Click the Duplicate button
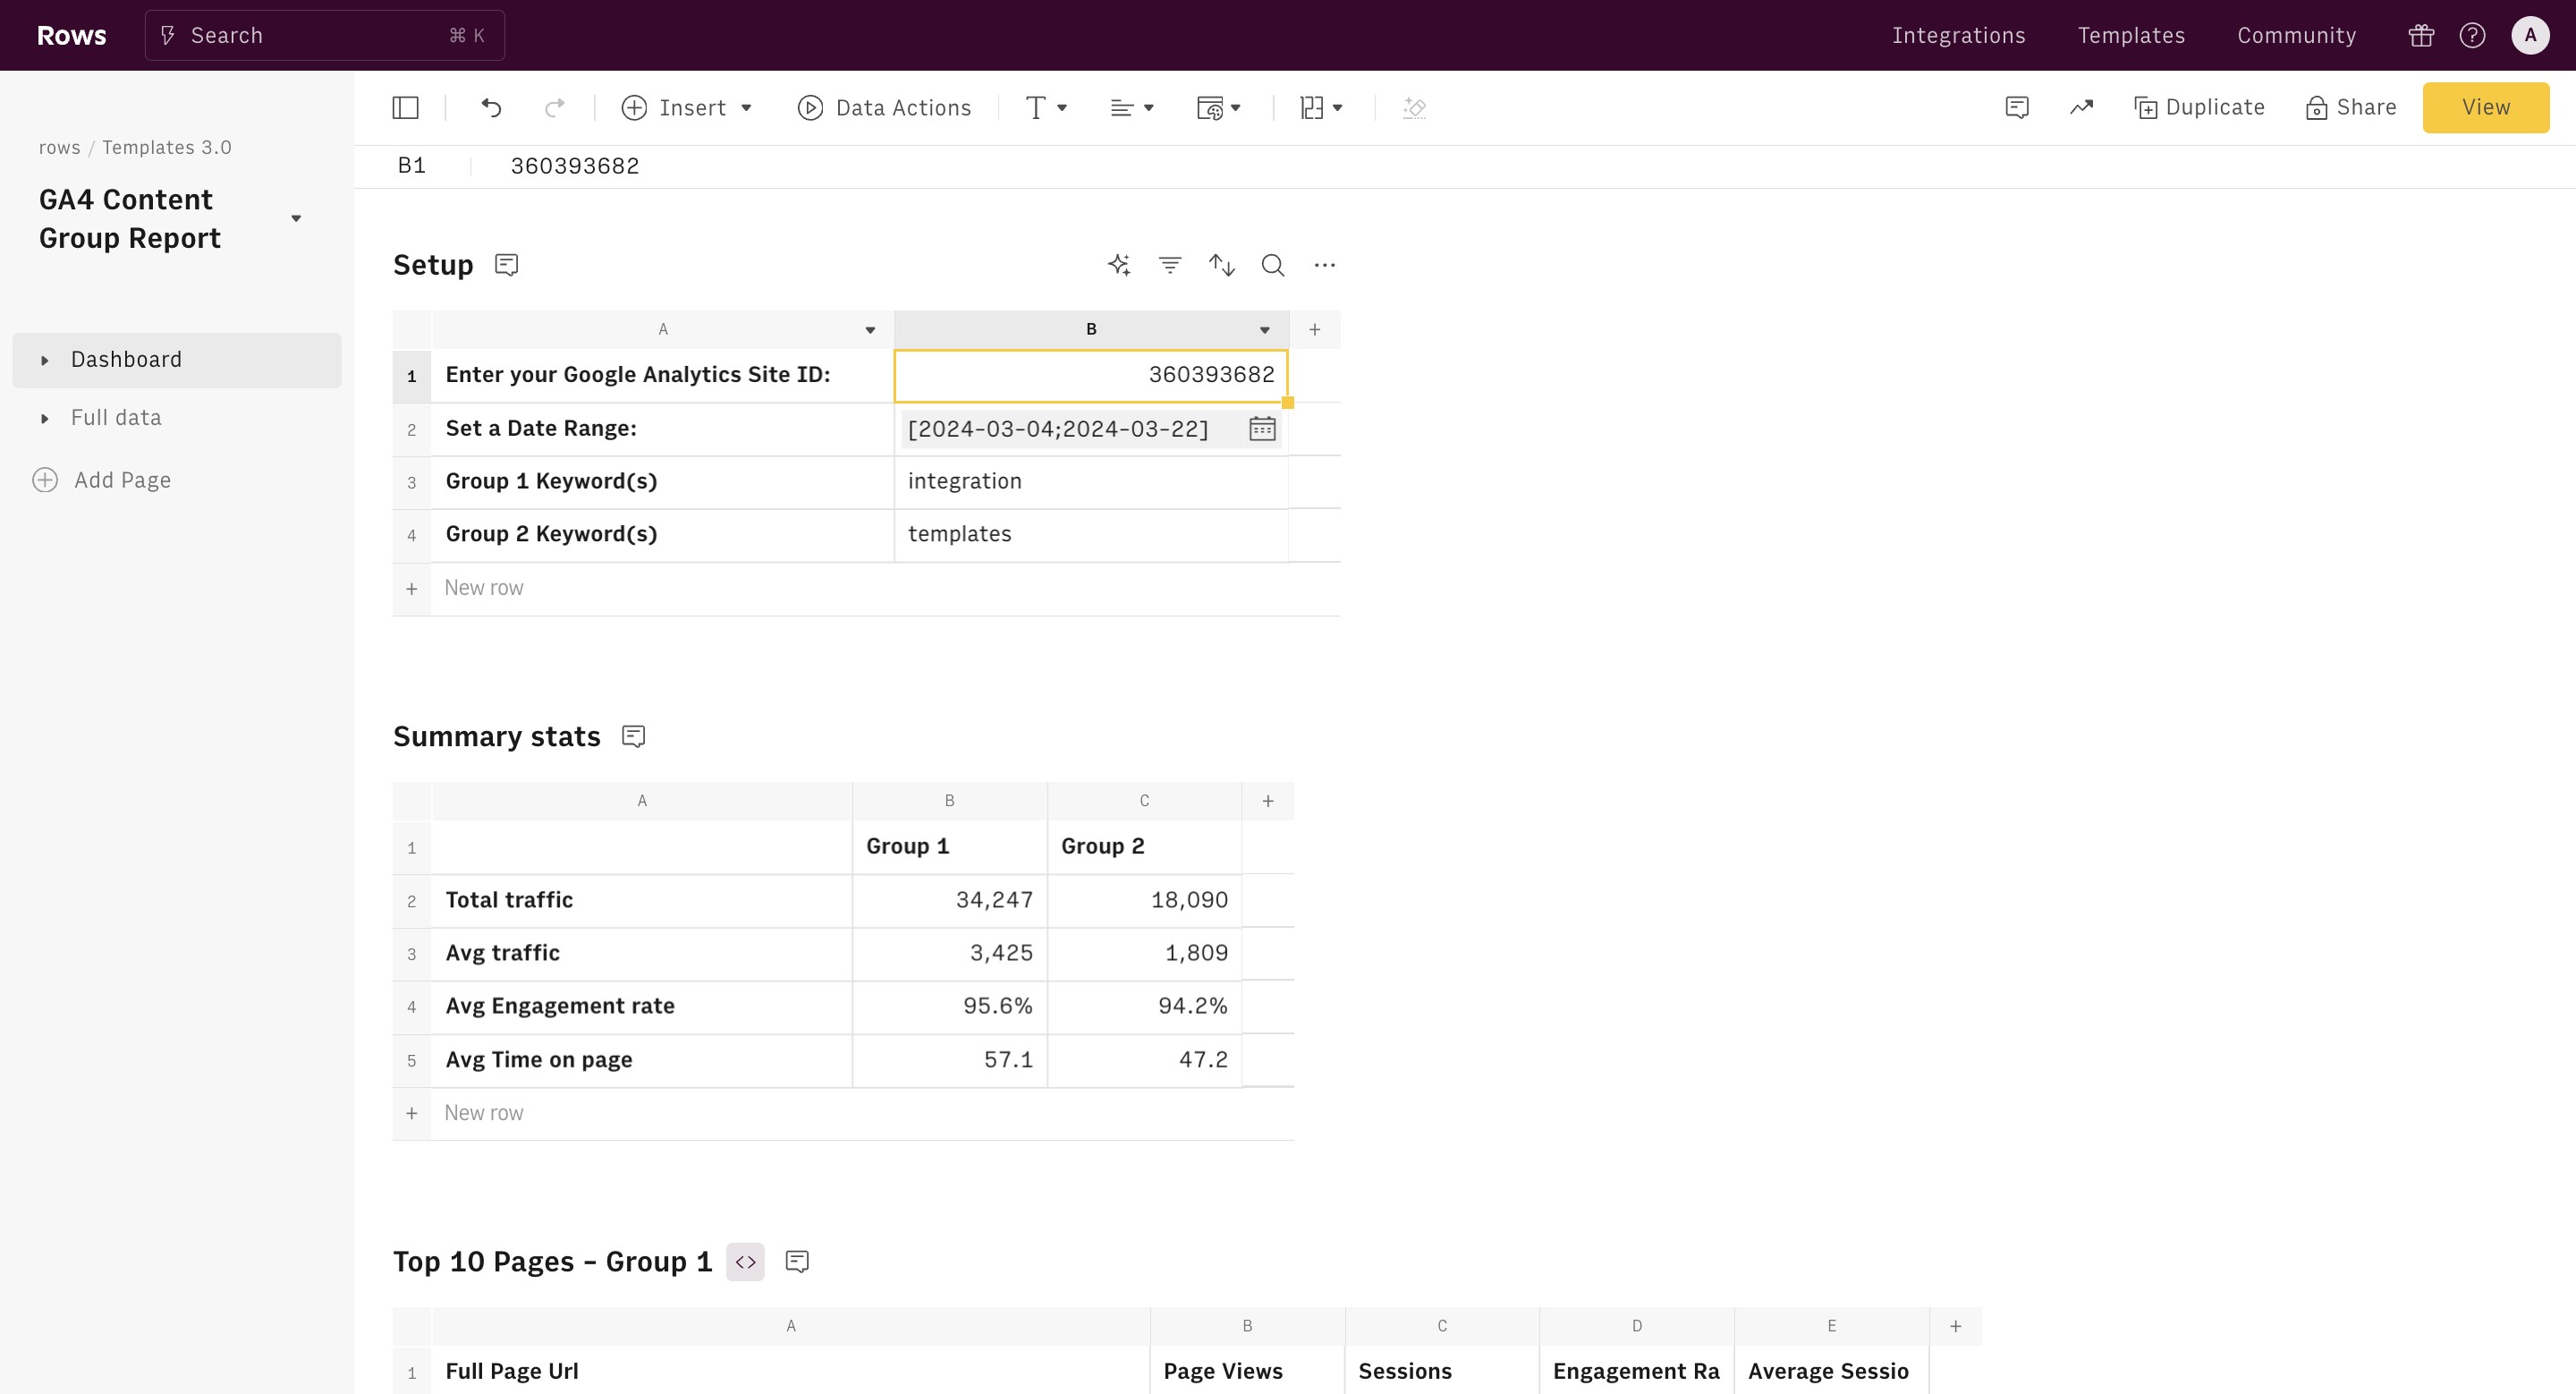 (2199, 108)
